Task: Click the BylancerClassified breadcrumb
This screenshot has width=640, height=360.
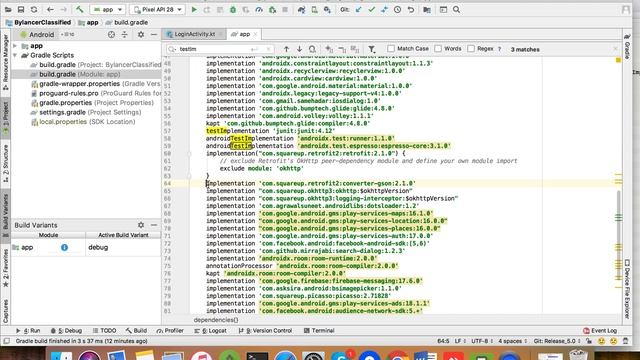Action: (38, 22)
